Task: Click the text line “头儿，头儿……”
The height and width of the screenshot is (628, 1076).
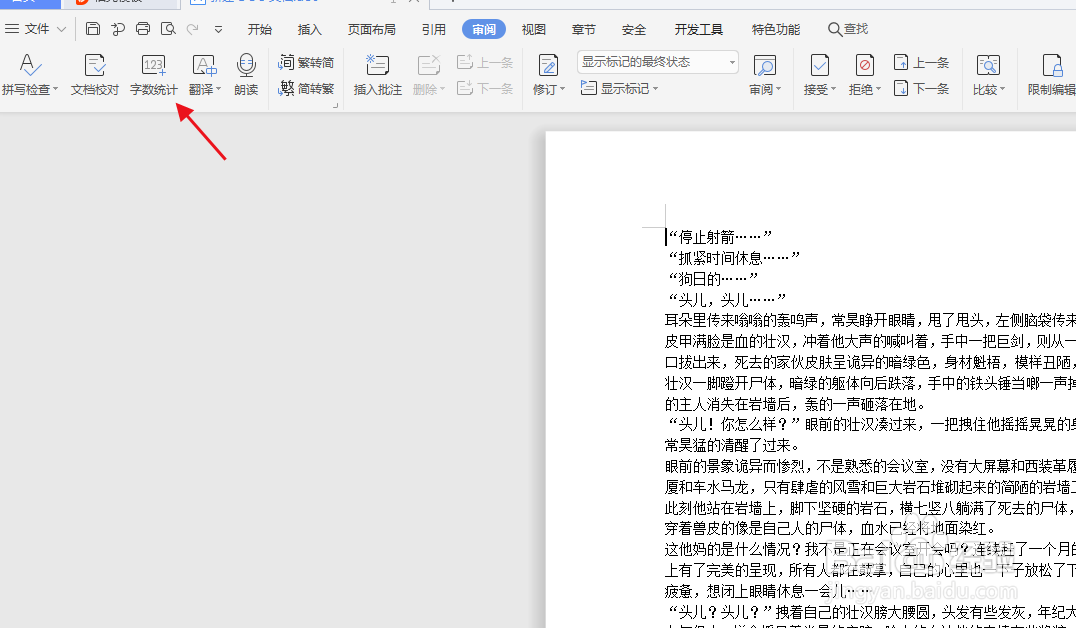Action: tap(726, 300)
